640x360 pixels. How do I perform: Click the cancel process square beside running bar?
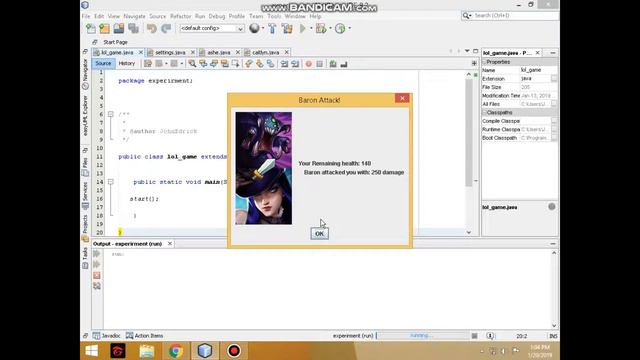(474, 336)
